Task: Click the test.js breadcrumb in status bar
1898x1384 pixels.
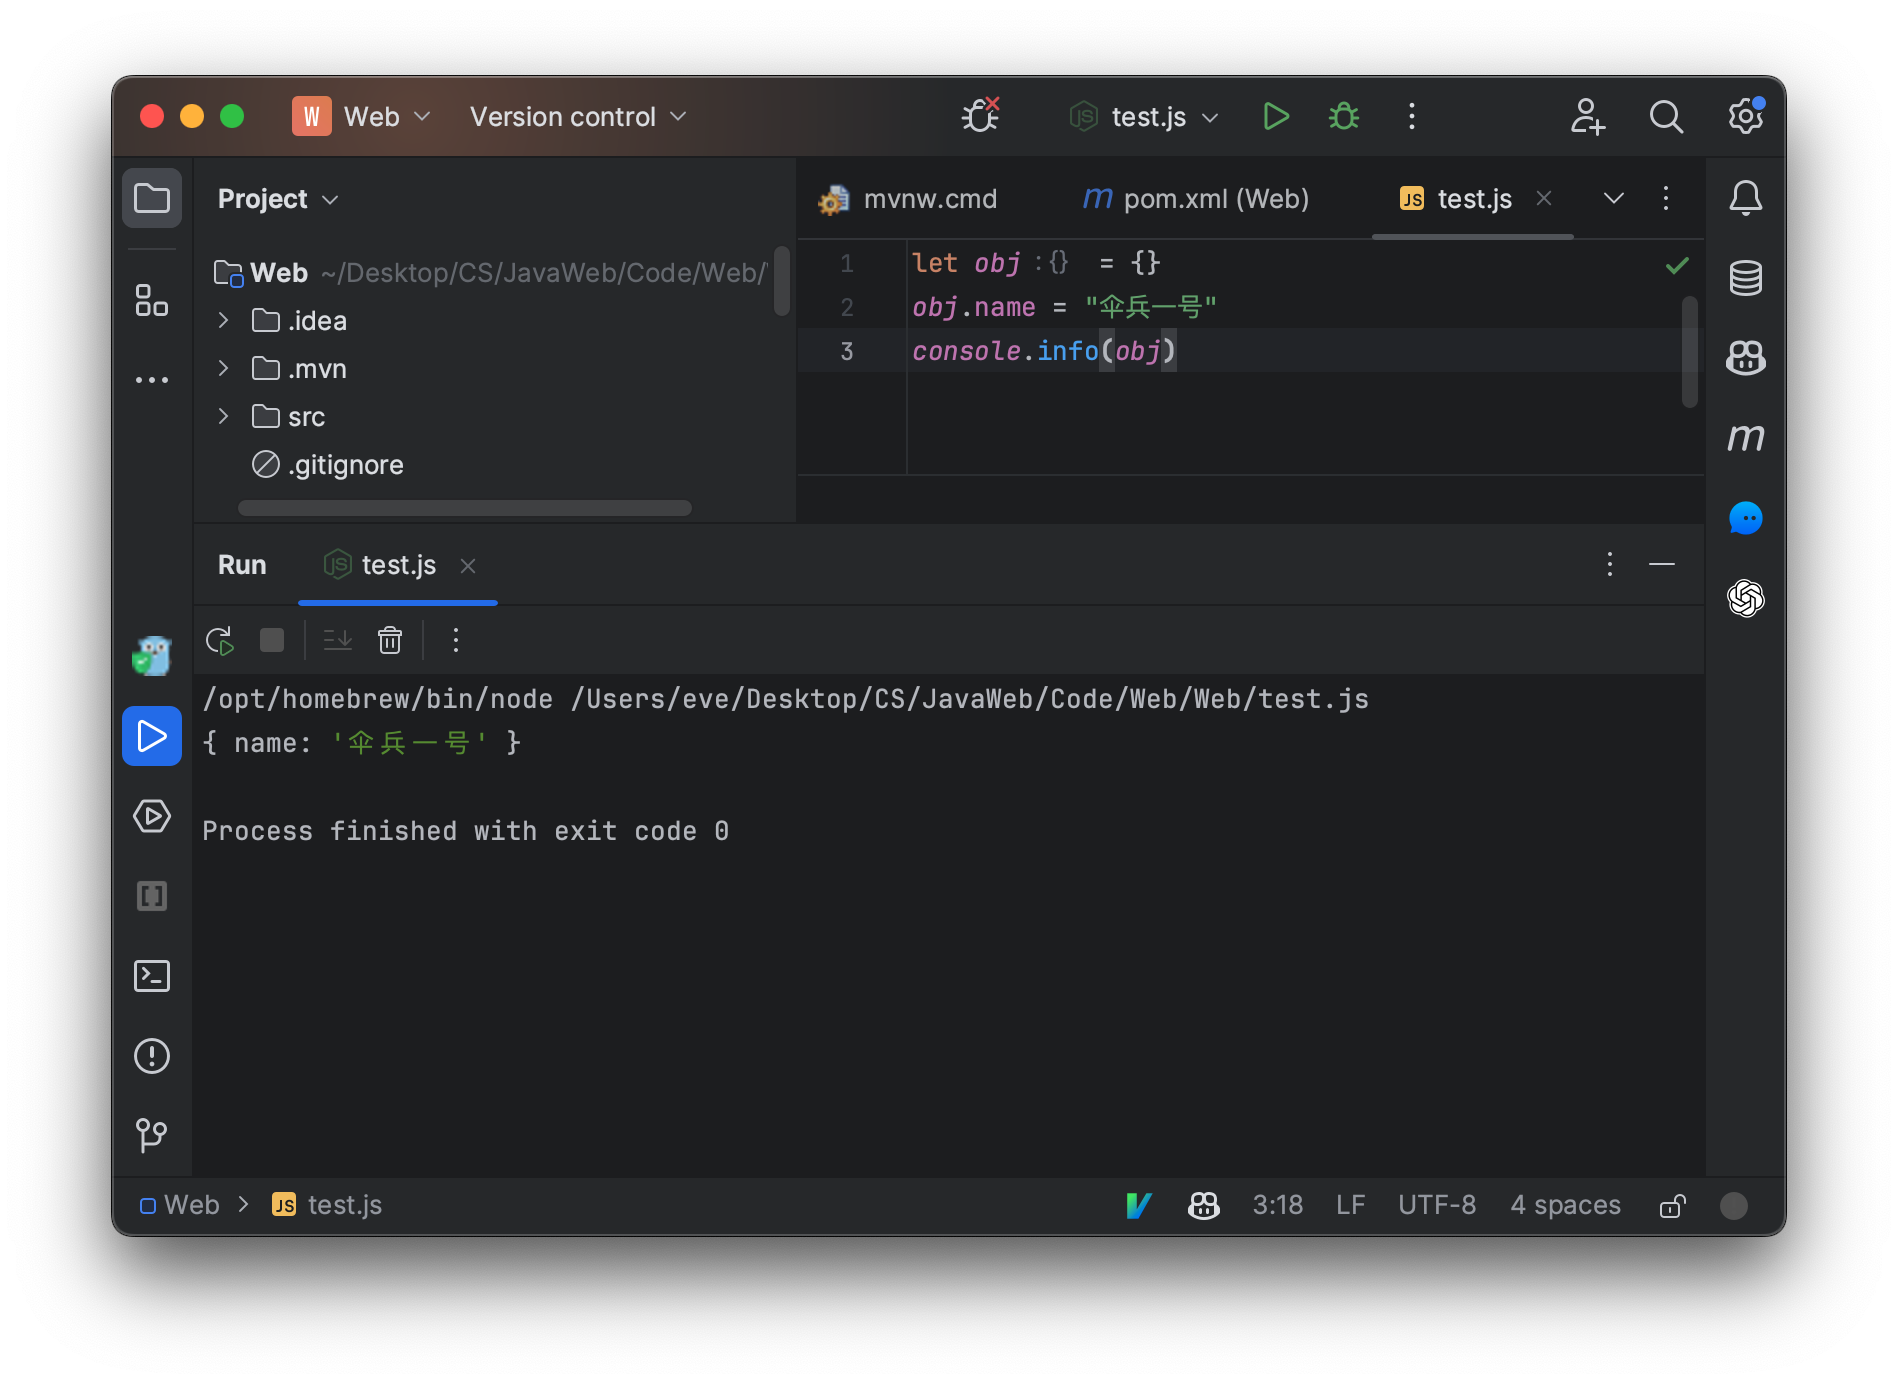Action: coord(327,1205)
